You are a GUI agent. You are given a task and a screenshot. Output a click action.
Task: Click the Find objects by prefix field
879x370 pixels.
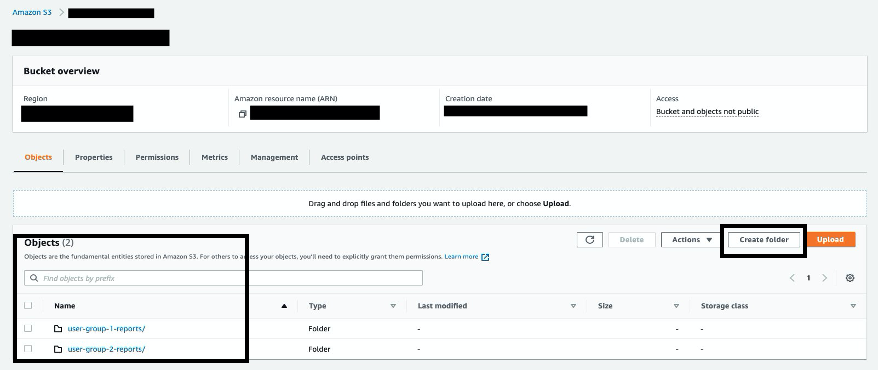click(x=223, y=278)
